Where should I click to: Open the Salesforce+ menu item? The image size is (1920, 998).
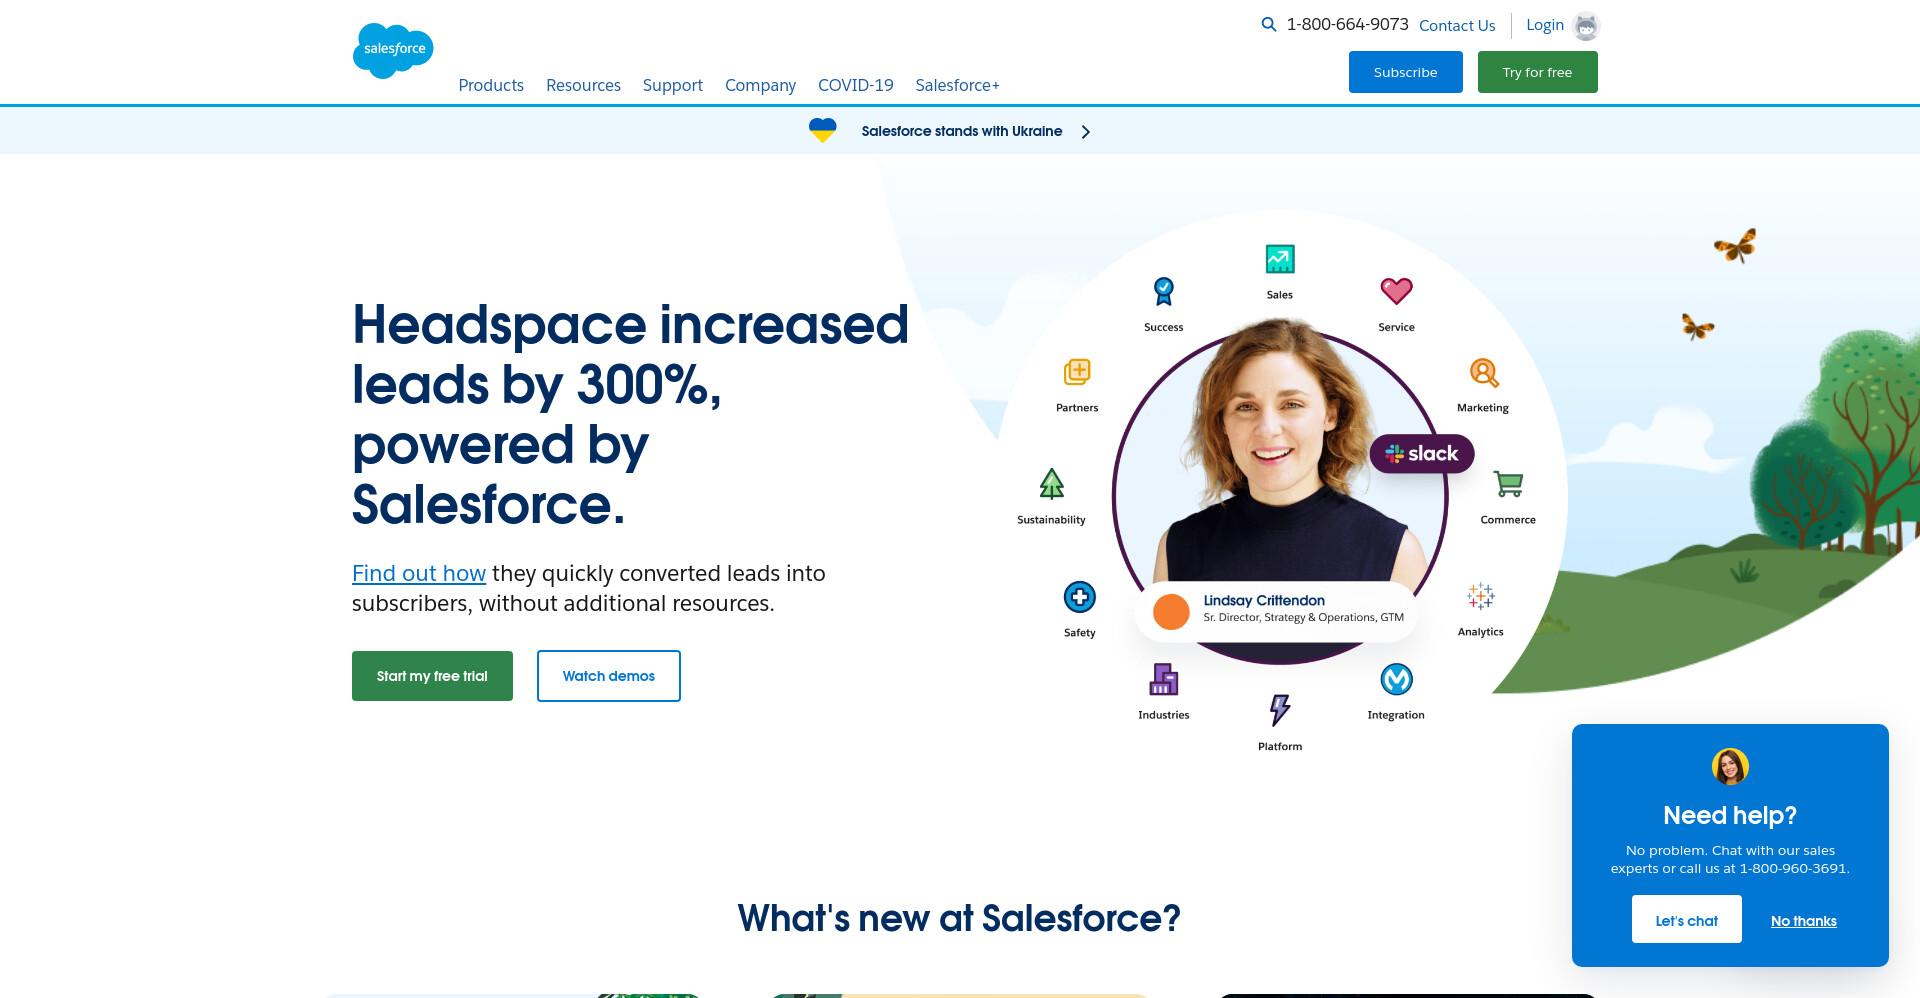point(957,85)
